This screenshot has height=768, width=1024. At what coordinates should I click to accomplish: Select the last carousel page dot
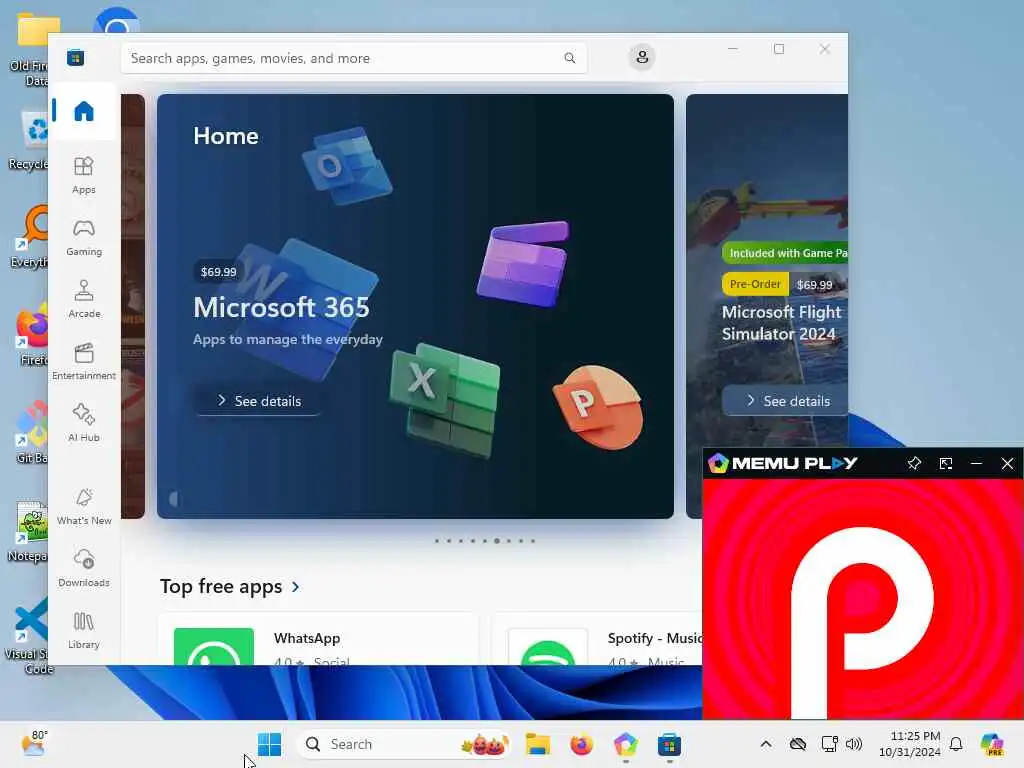click(533, 541)
